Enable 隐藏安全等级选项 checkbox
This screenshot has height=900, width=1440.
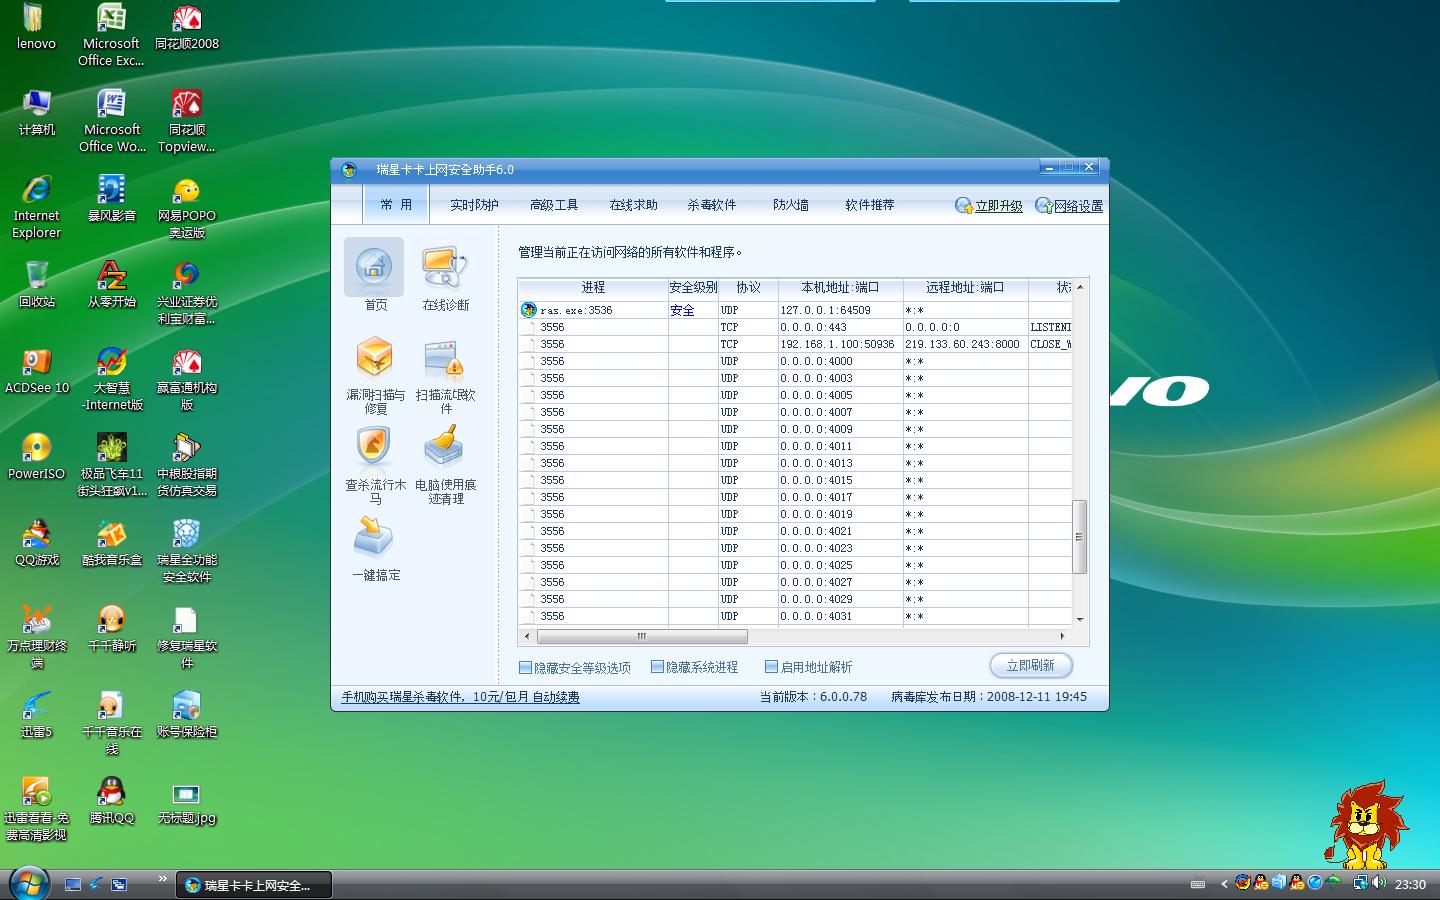(x=525, y=667)
